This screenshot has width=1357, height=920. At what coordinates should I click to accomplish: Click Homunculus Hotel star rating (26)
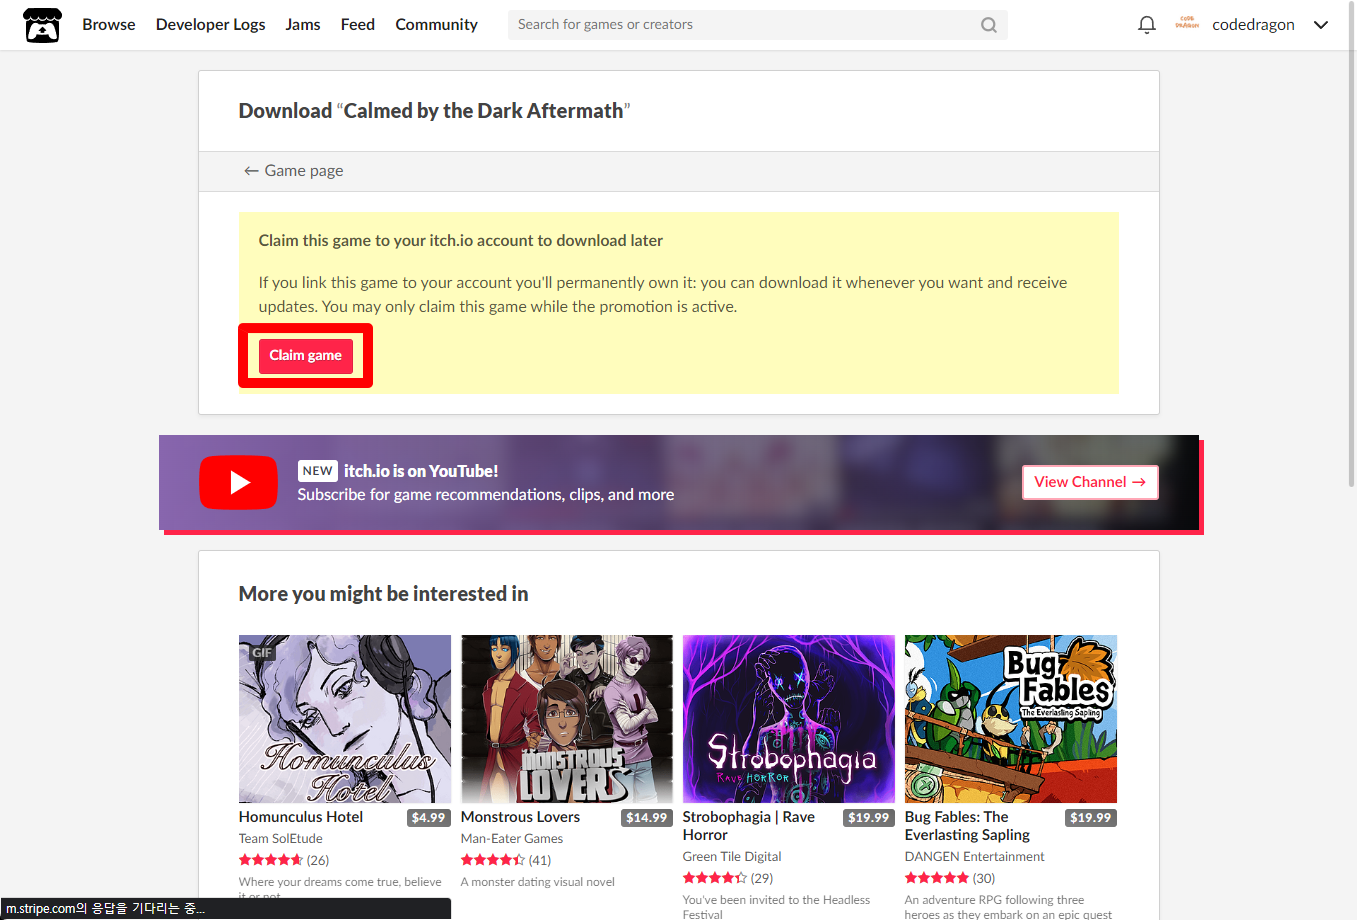coord(284,860)
